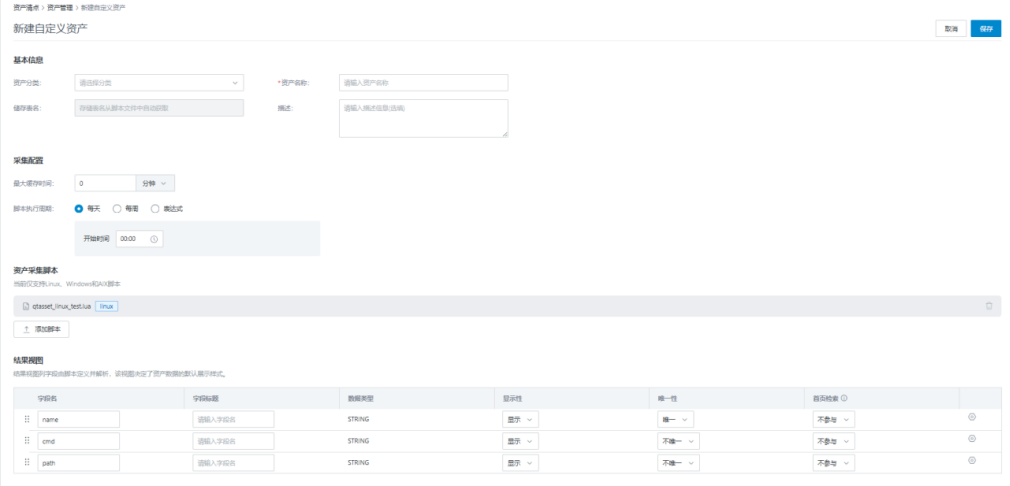Viewport: 1010px width, 486px height.
Task: Click the circle action icon in path row
Action: click(x=972, y=460)
